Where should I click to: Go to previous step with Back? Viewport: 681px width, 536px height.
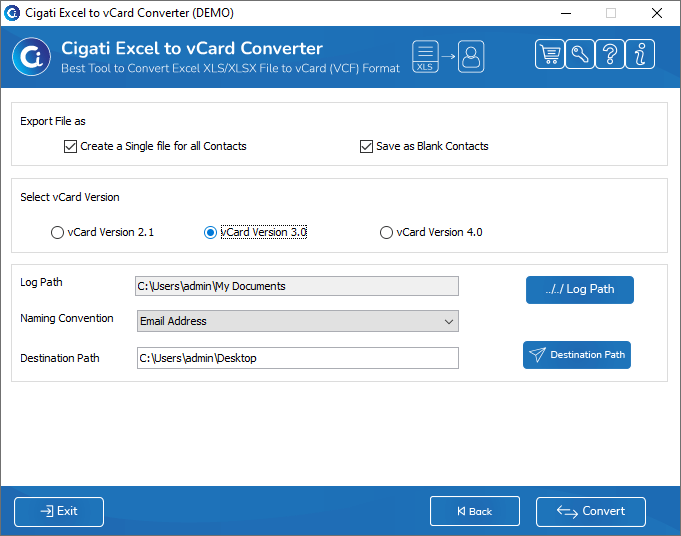(475, 511)
